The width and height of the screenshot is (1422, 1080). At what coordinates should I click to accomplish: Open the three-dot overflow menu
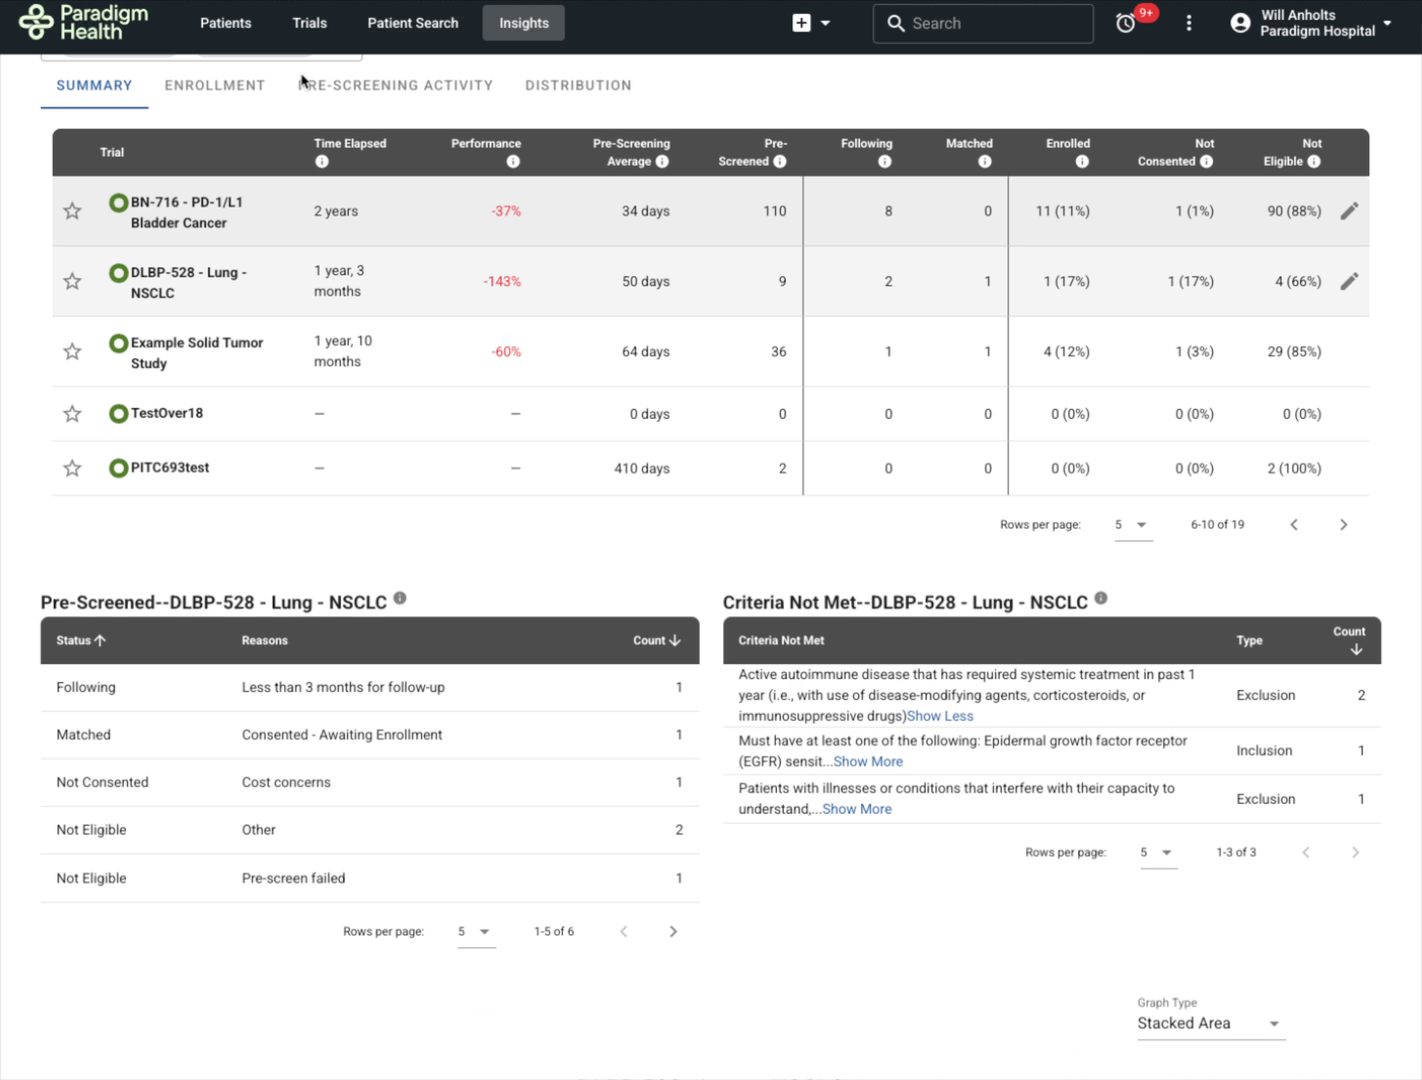(1189, 23)
